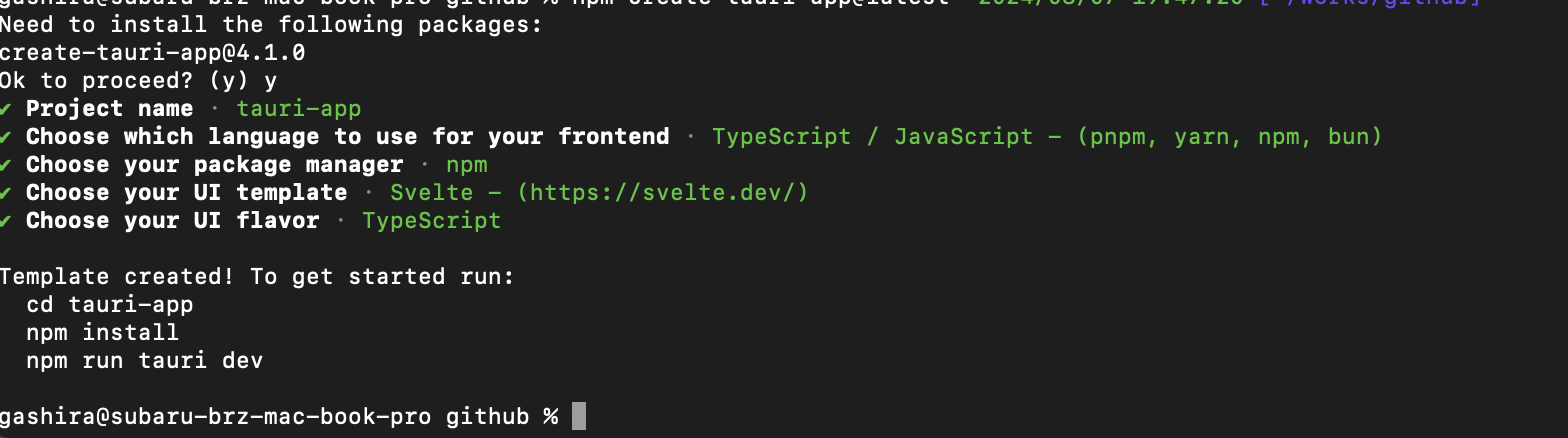Click the 'TypeScript / JavaScript' language answer
The height and width of the screenshot is (438, 1568).
(x=872, y=136)
